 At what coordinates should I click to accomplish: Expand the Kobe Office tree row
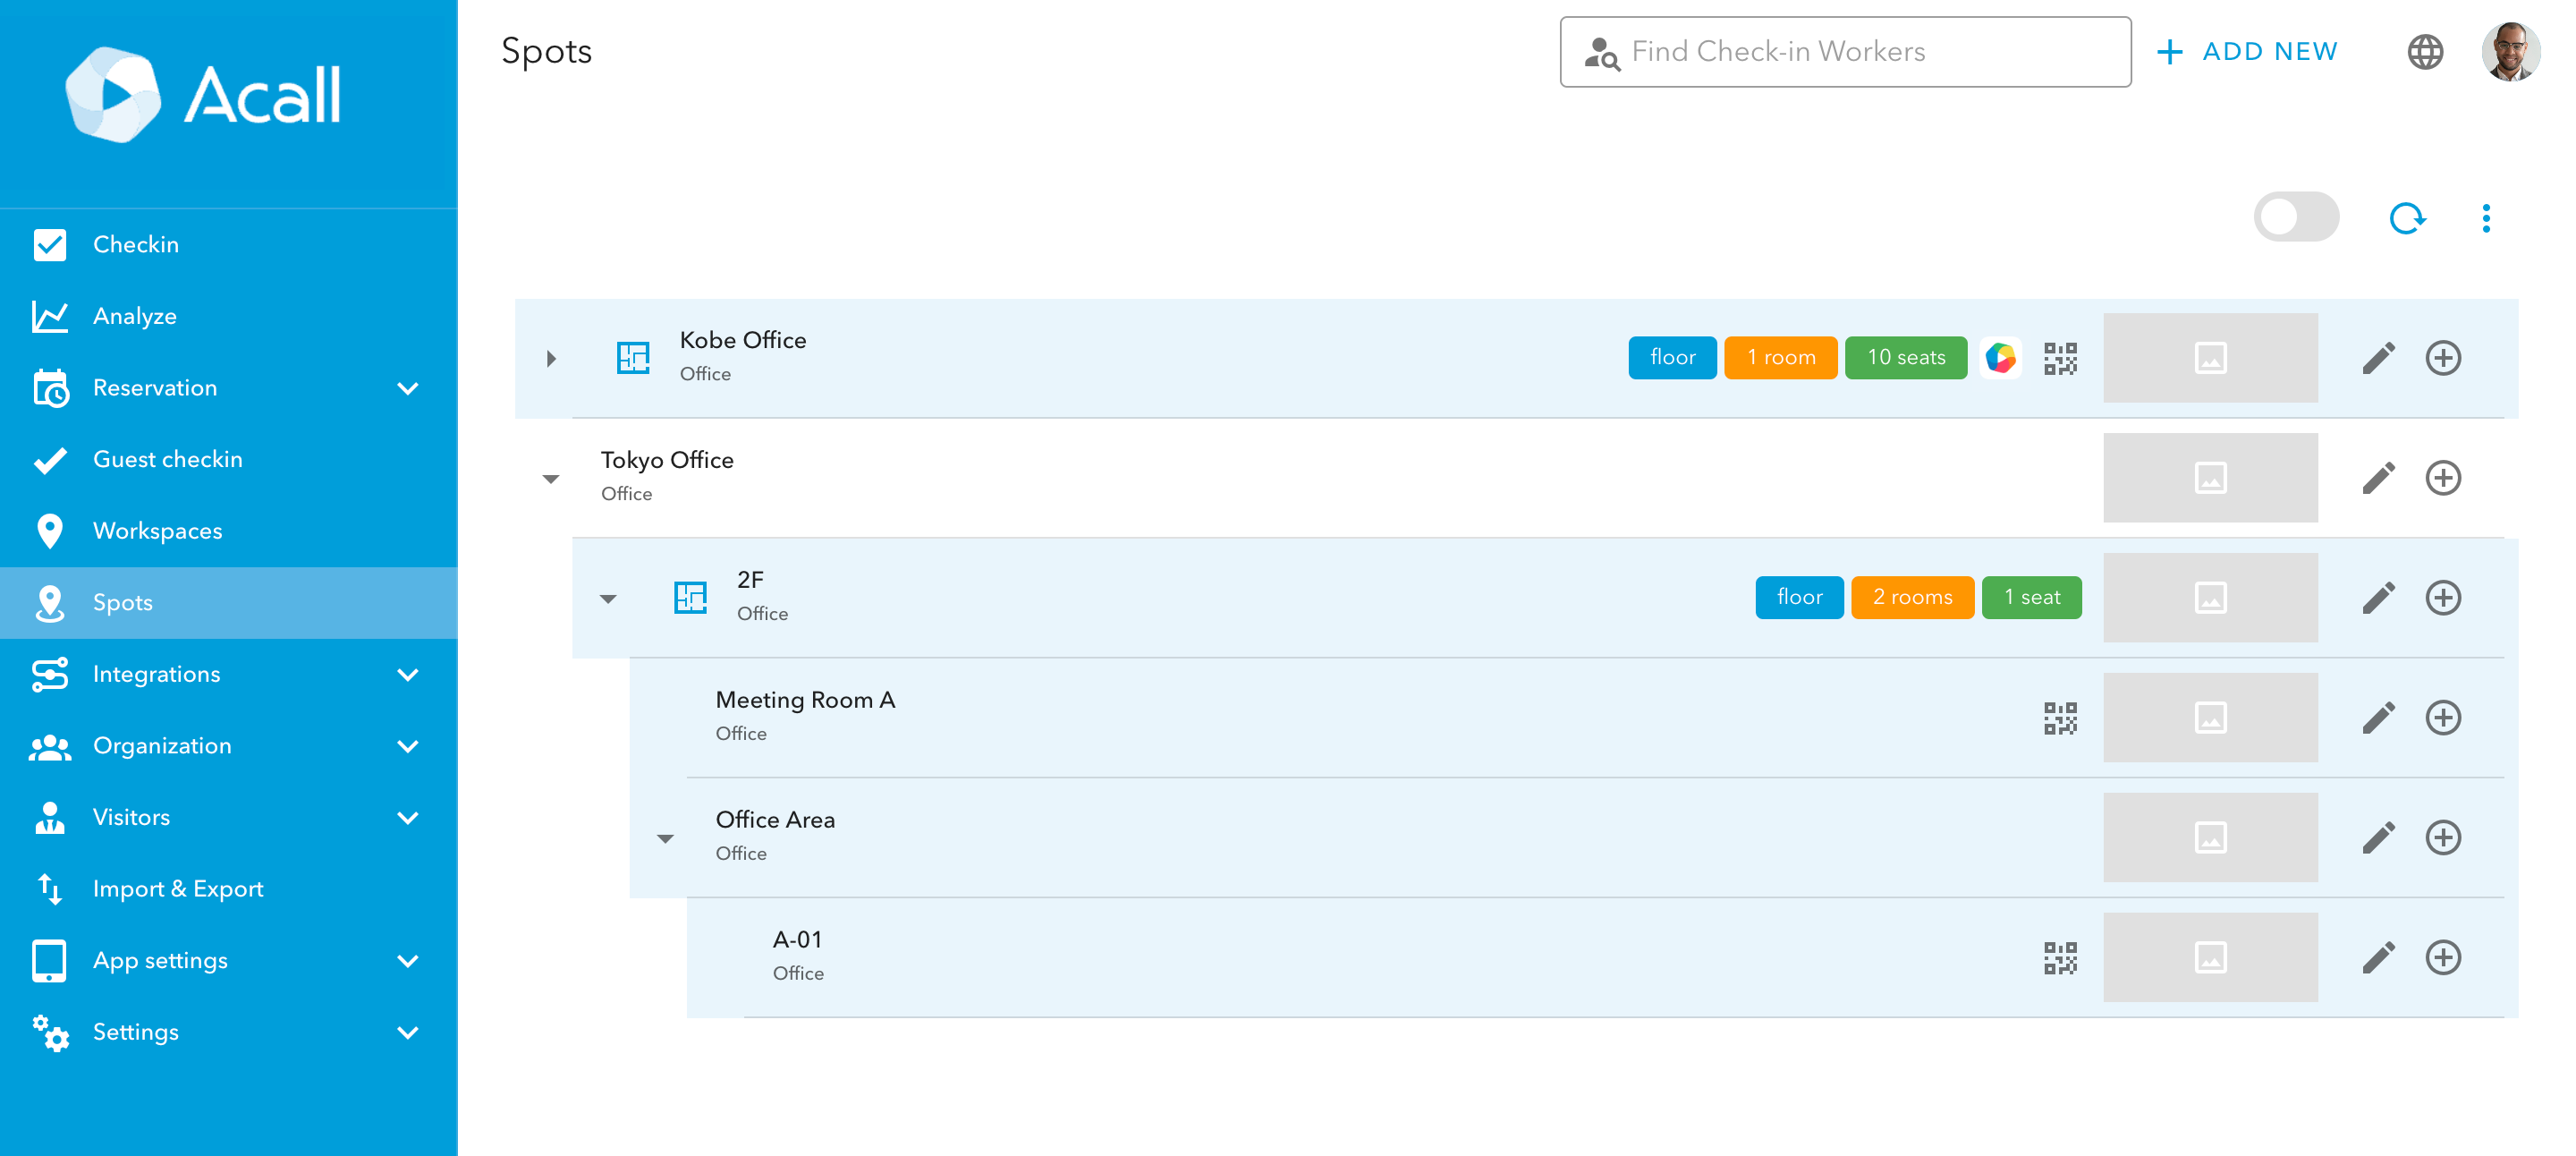coord(551,359)
